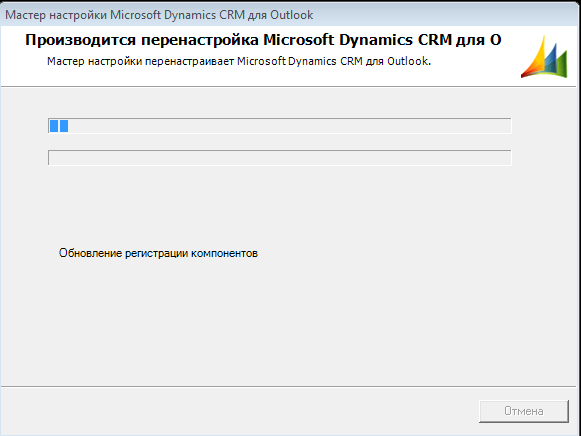The width and height of the screenshot is (581, 436).
Task: Click the word Outlook in the subtitle line
Action: tap(409, 61)
